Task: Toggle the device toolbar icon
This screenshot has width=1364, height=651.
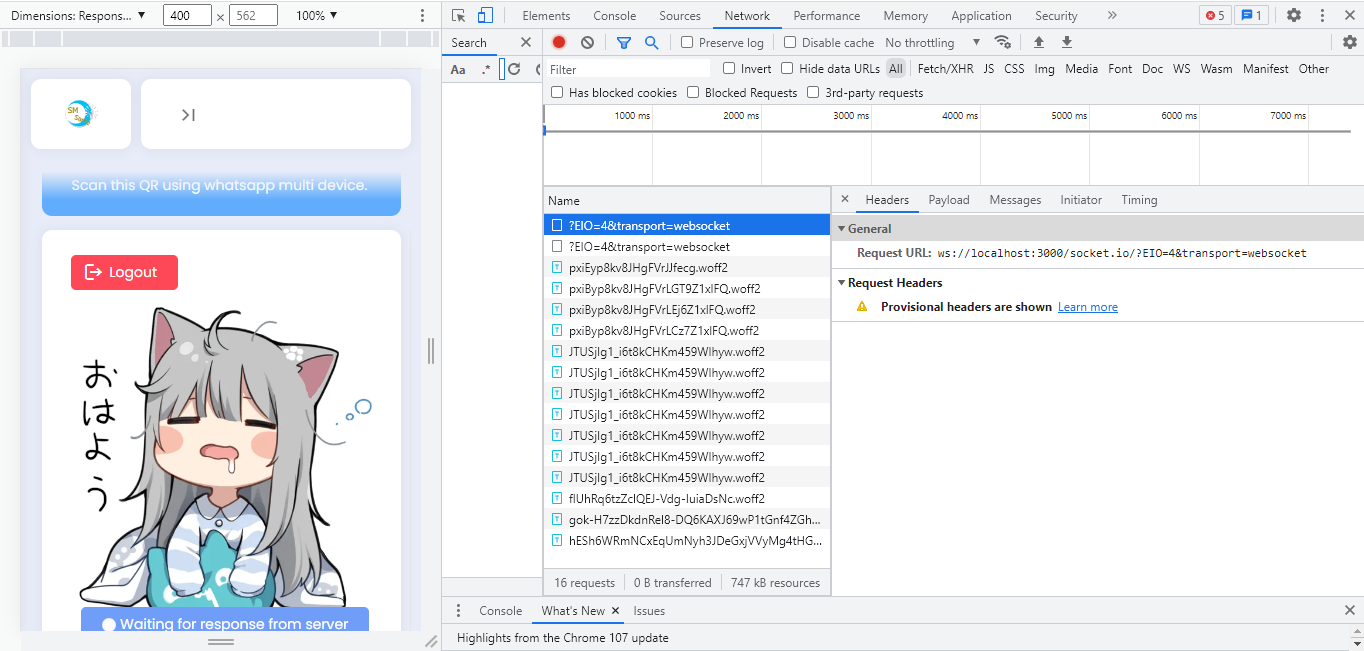Action: point(485,16)
